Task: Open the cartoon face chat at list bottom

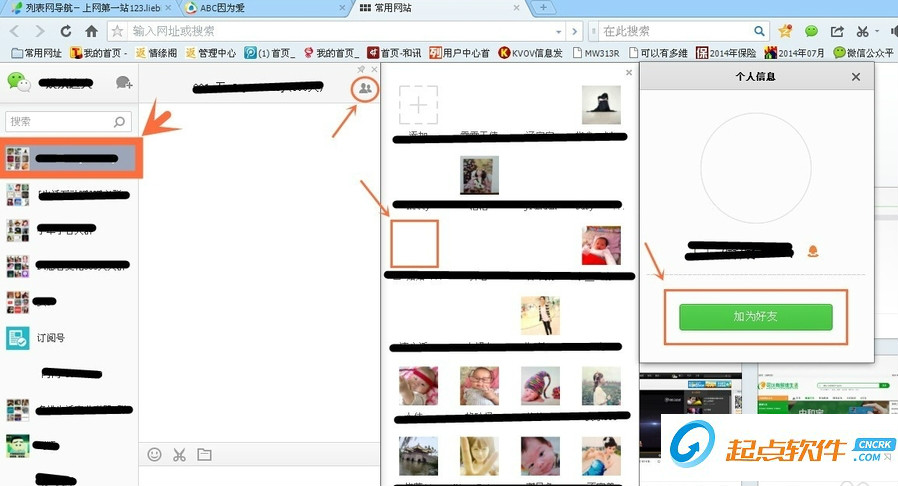Action: point(18,446)
